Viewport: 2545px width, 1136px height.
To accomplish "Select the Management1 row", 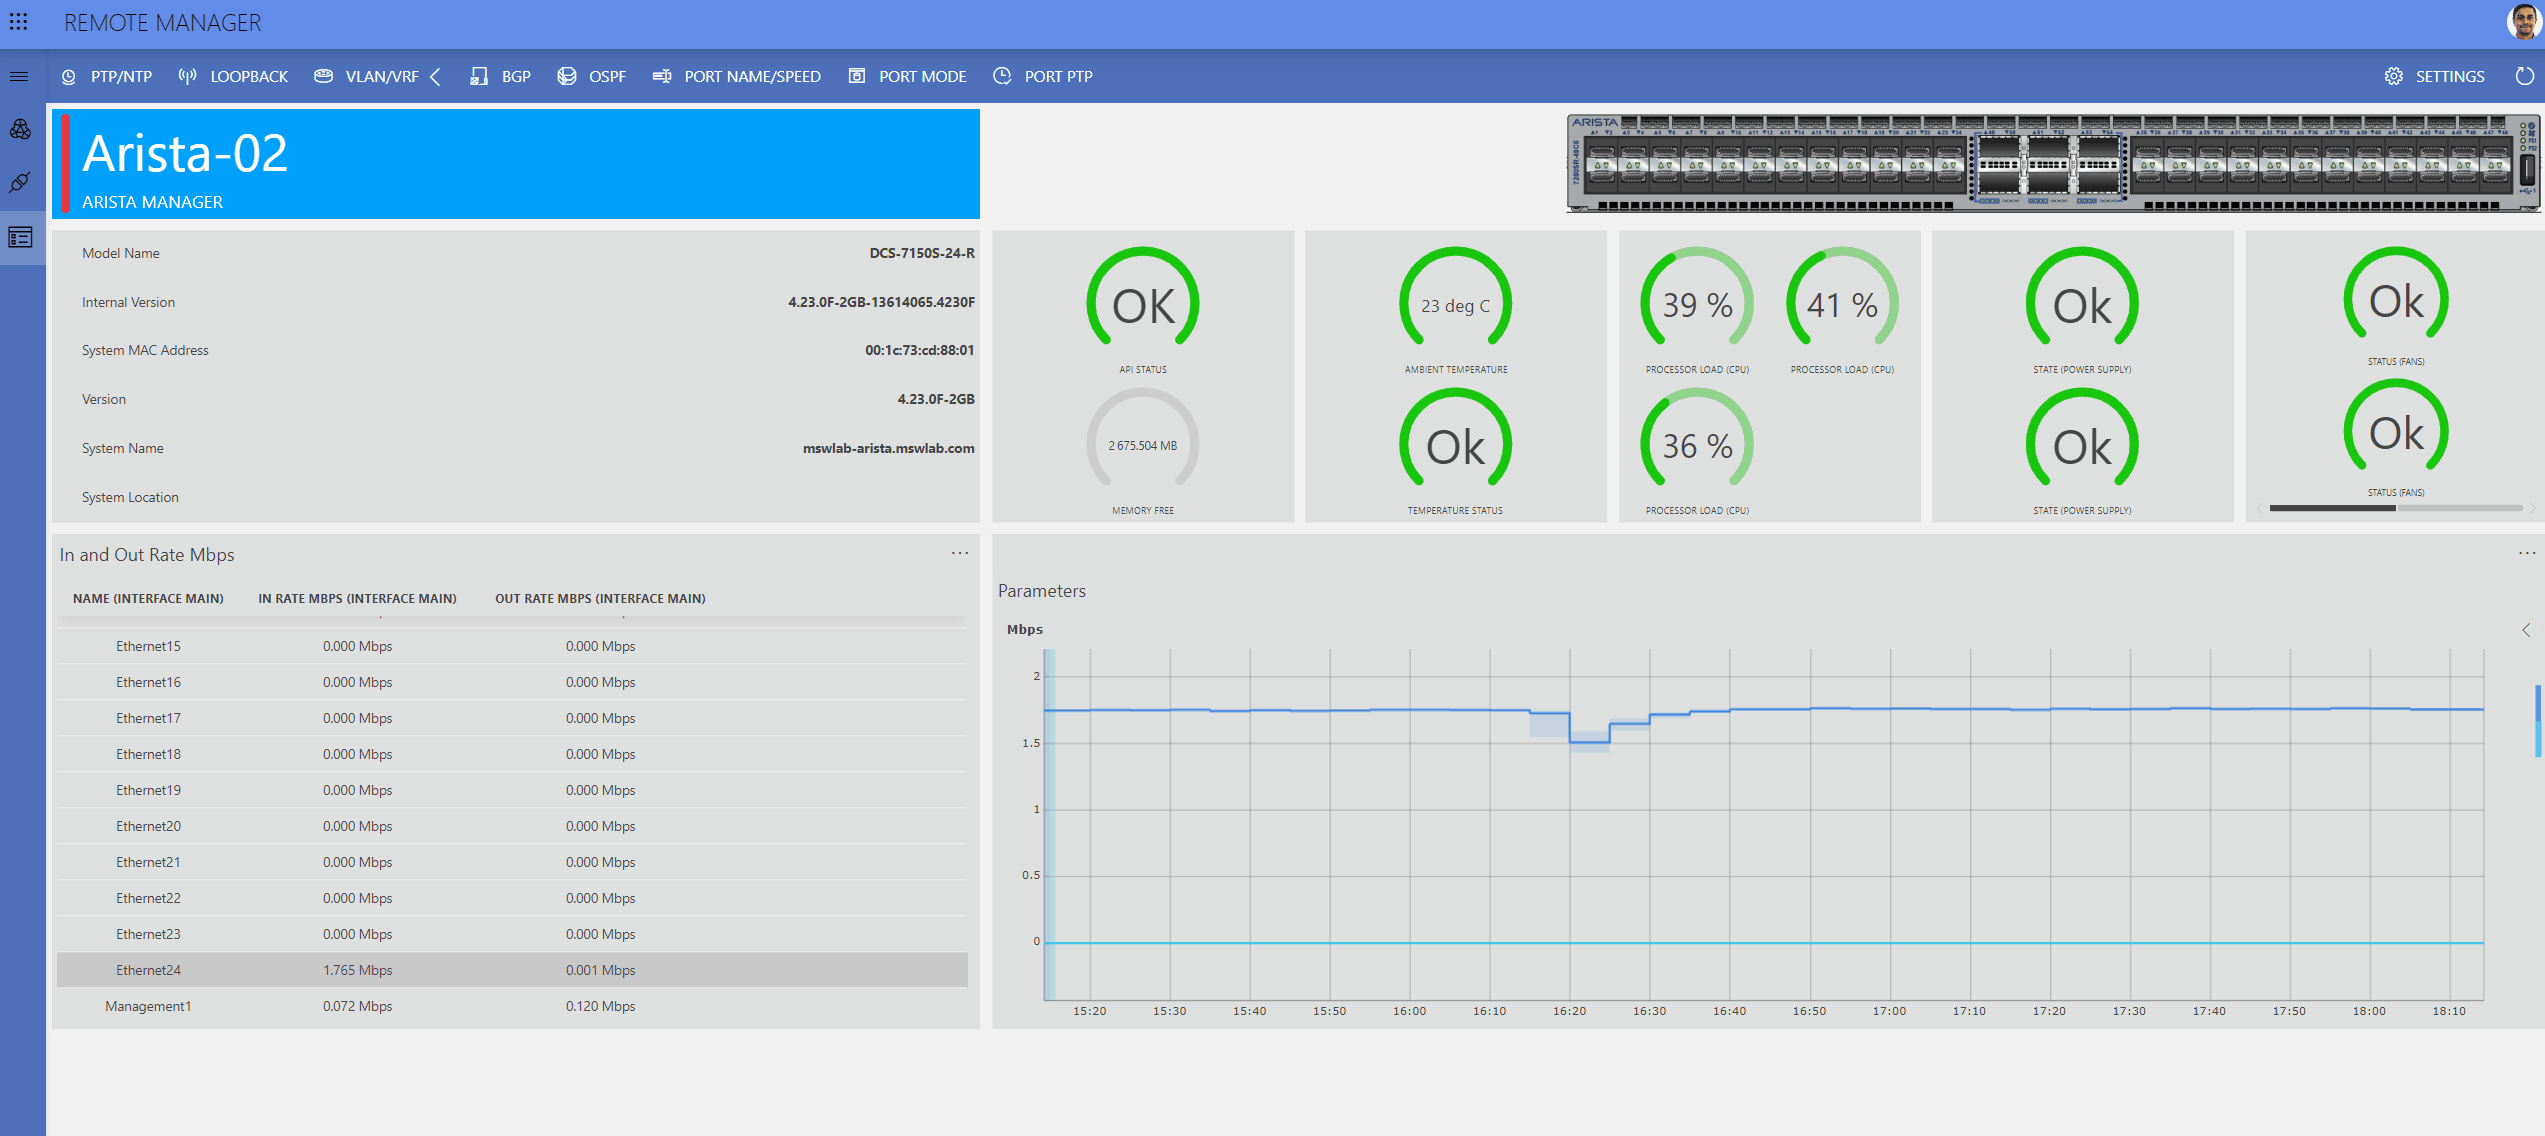I will click(x=512, y=1006).
